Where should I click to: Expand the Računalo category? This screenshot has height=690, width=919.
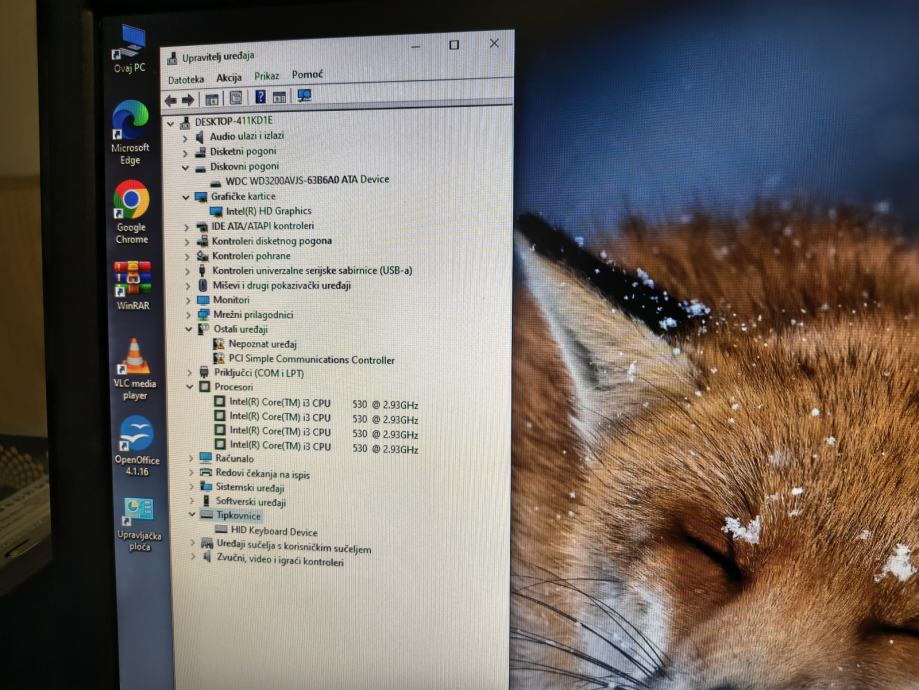(x=191, y=458)
